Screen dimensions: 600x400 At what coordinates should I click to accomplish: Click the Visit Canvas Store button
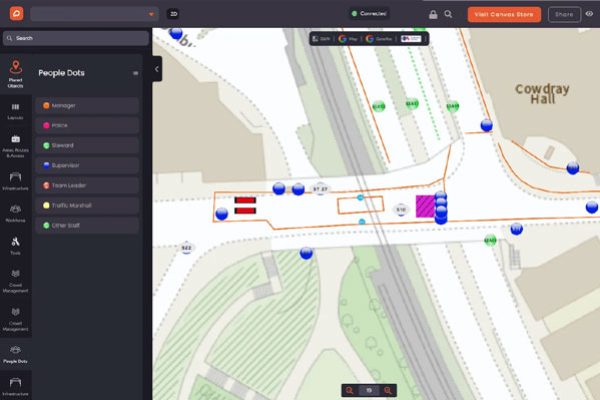pyautogui.click(x=504, y=15)
